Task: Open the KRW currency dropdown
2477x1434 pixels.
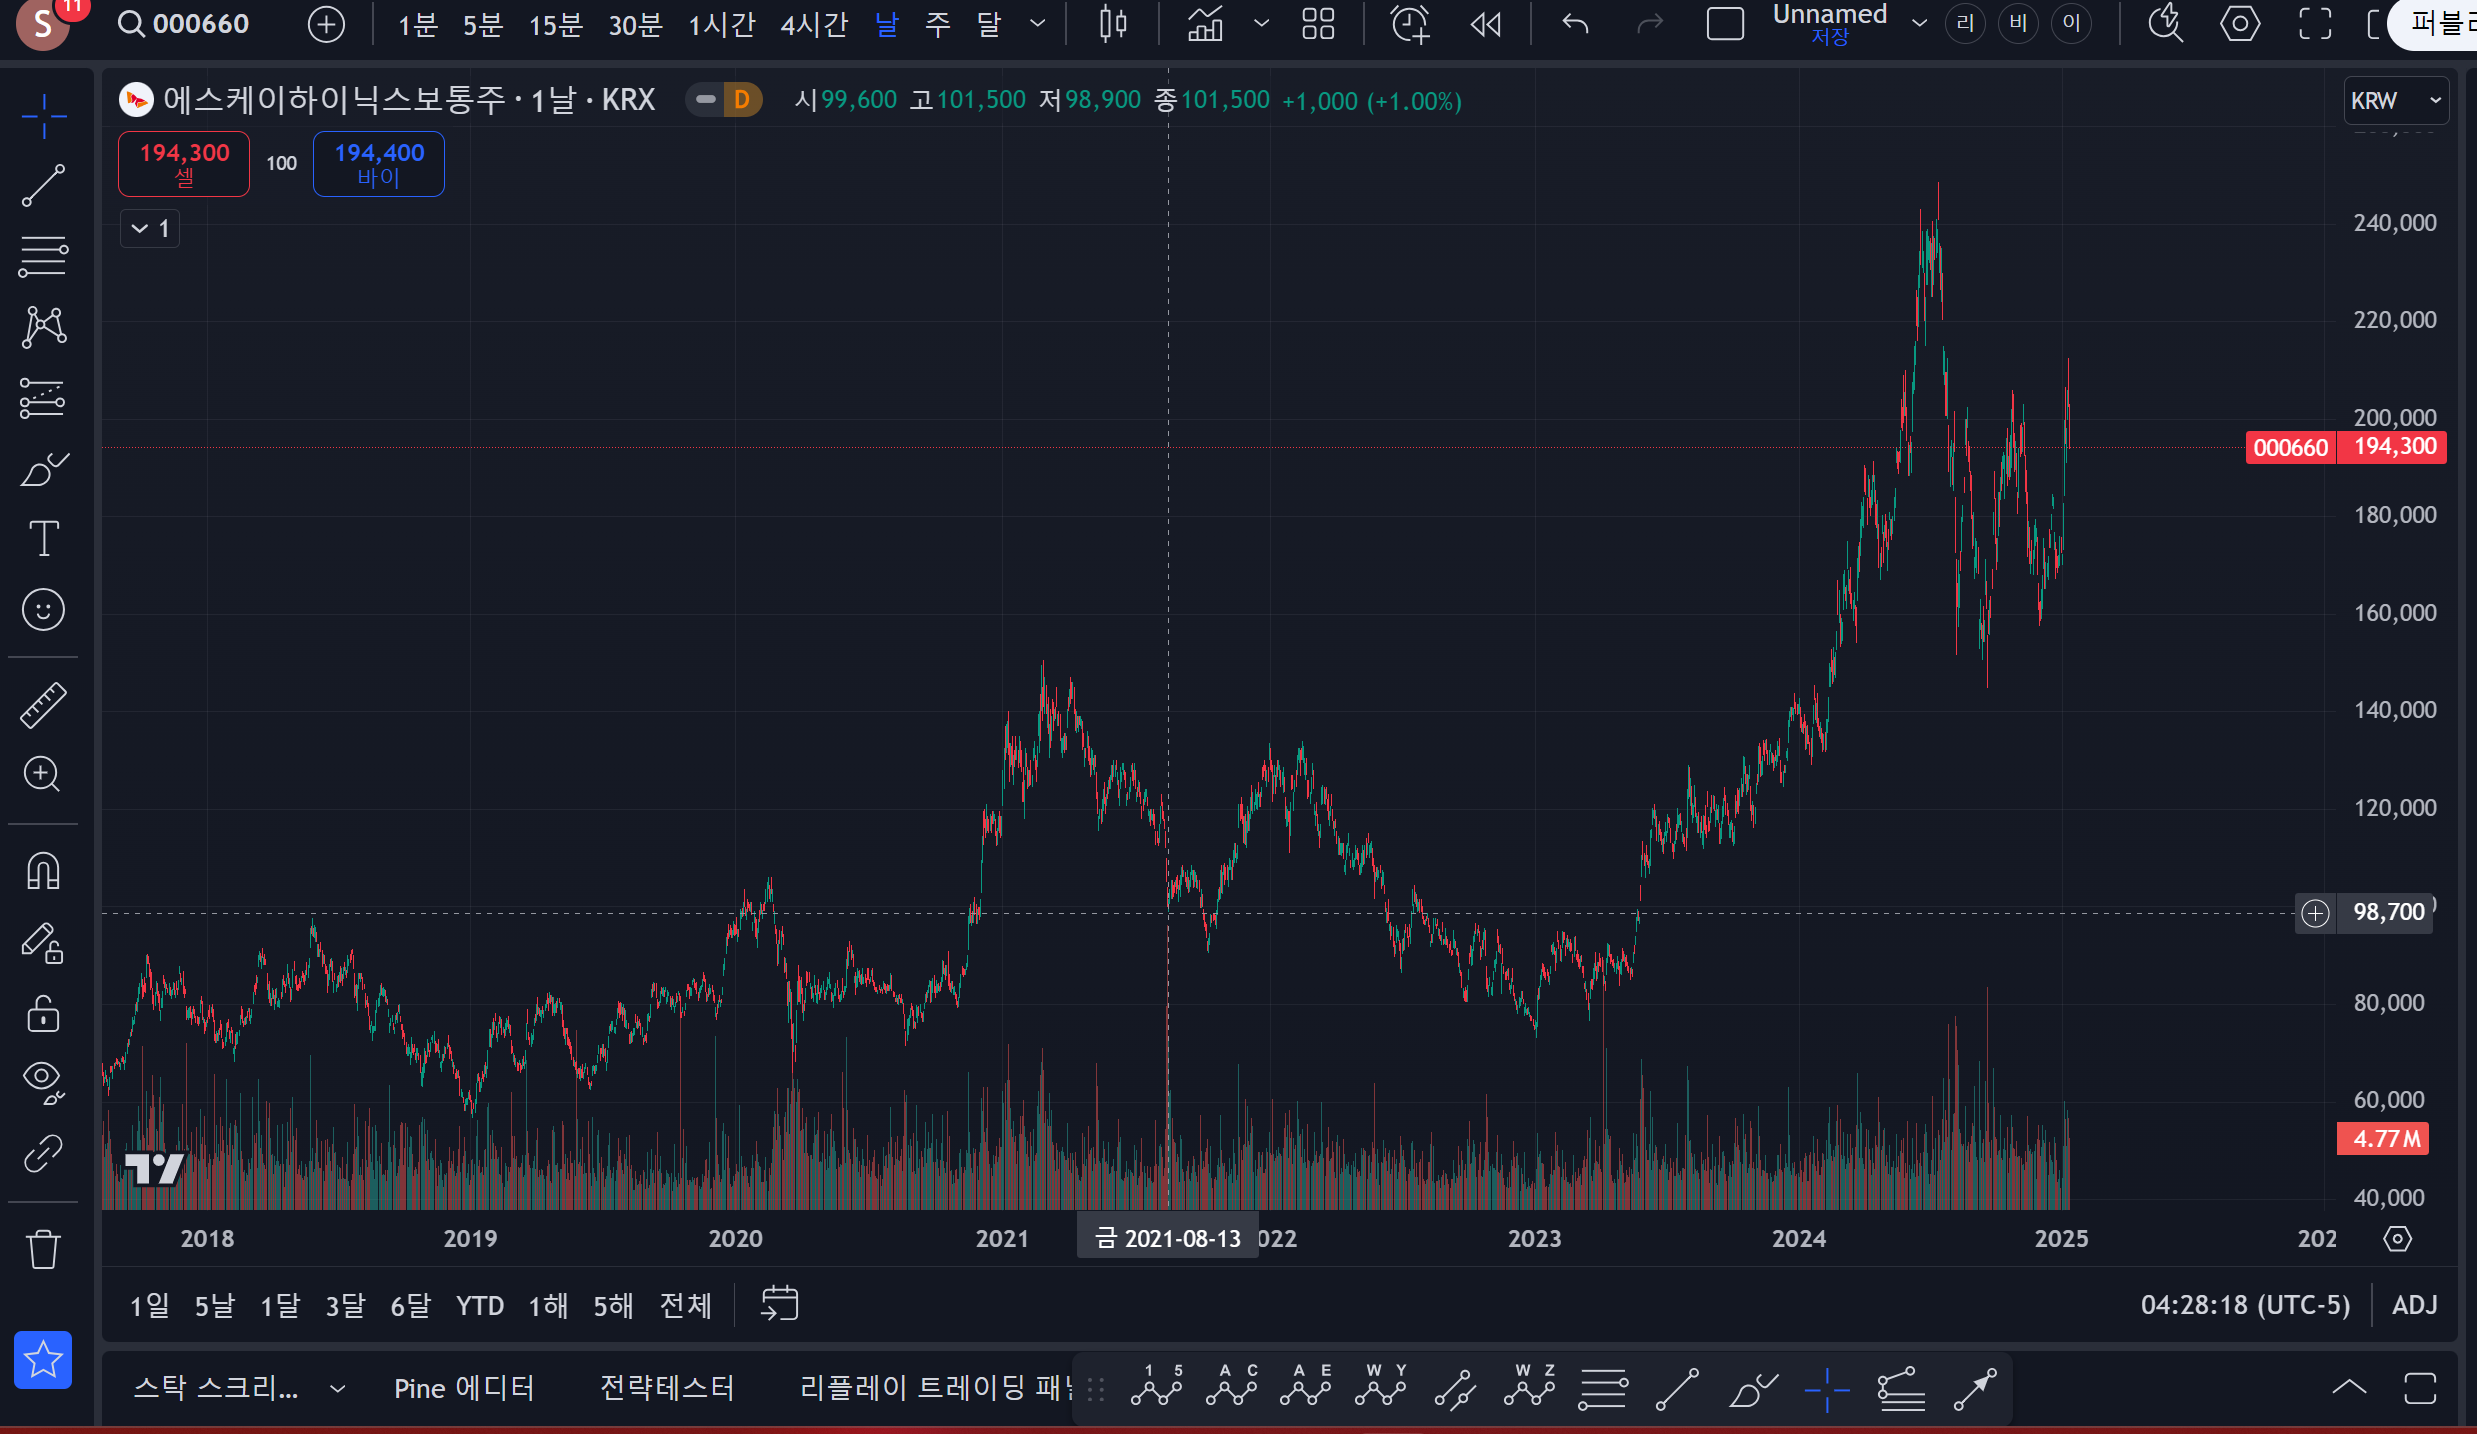Action: (x=2395, y=101)
